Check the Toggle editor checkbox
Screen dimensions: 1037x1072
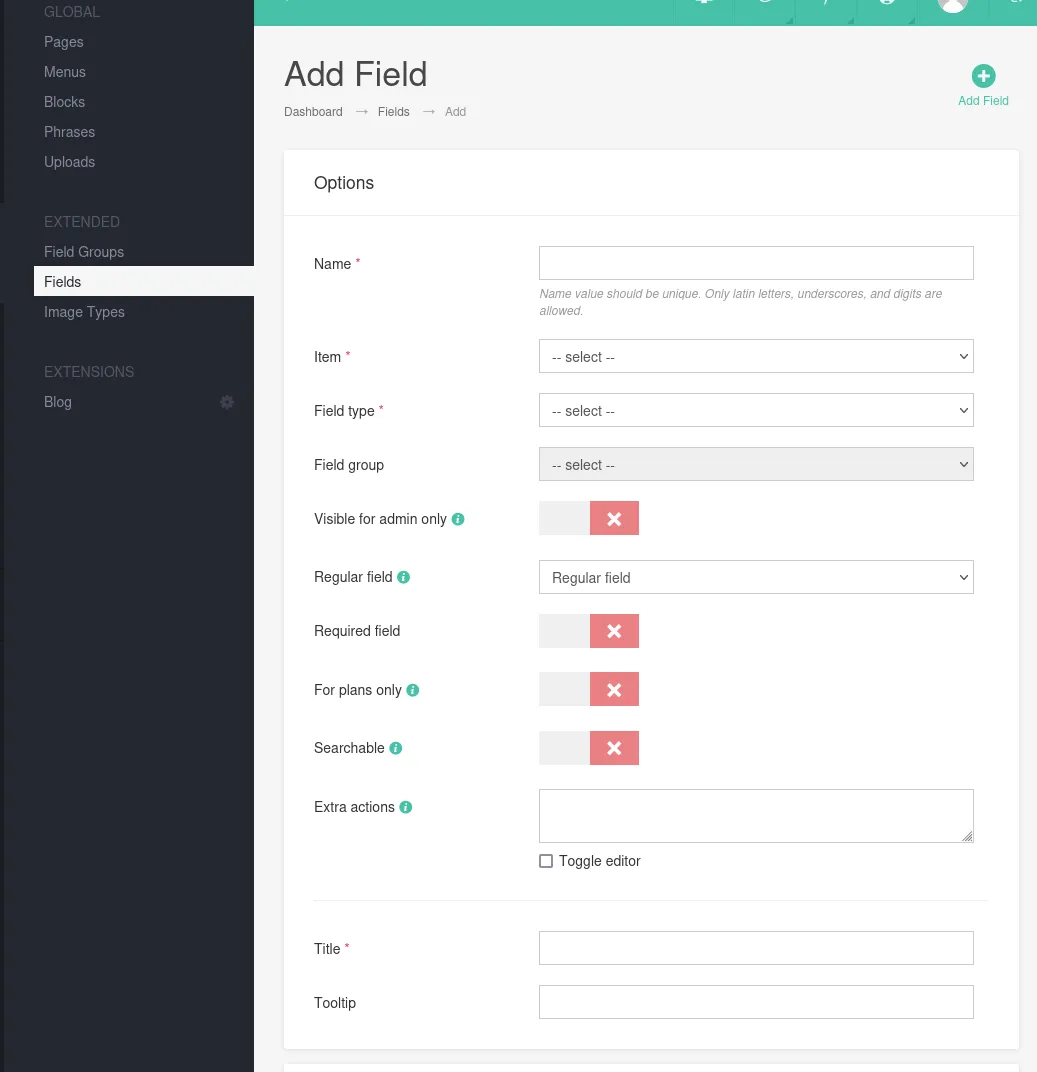pos(546,861)
